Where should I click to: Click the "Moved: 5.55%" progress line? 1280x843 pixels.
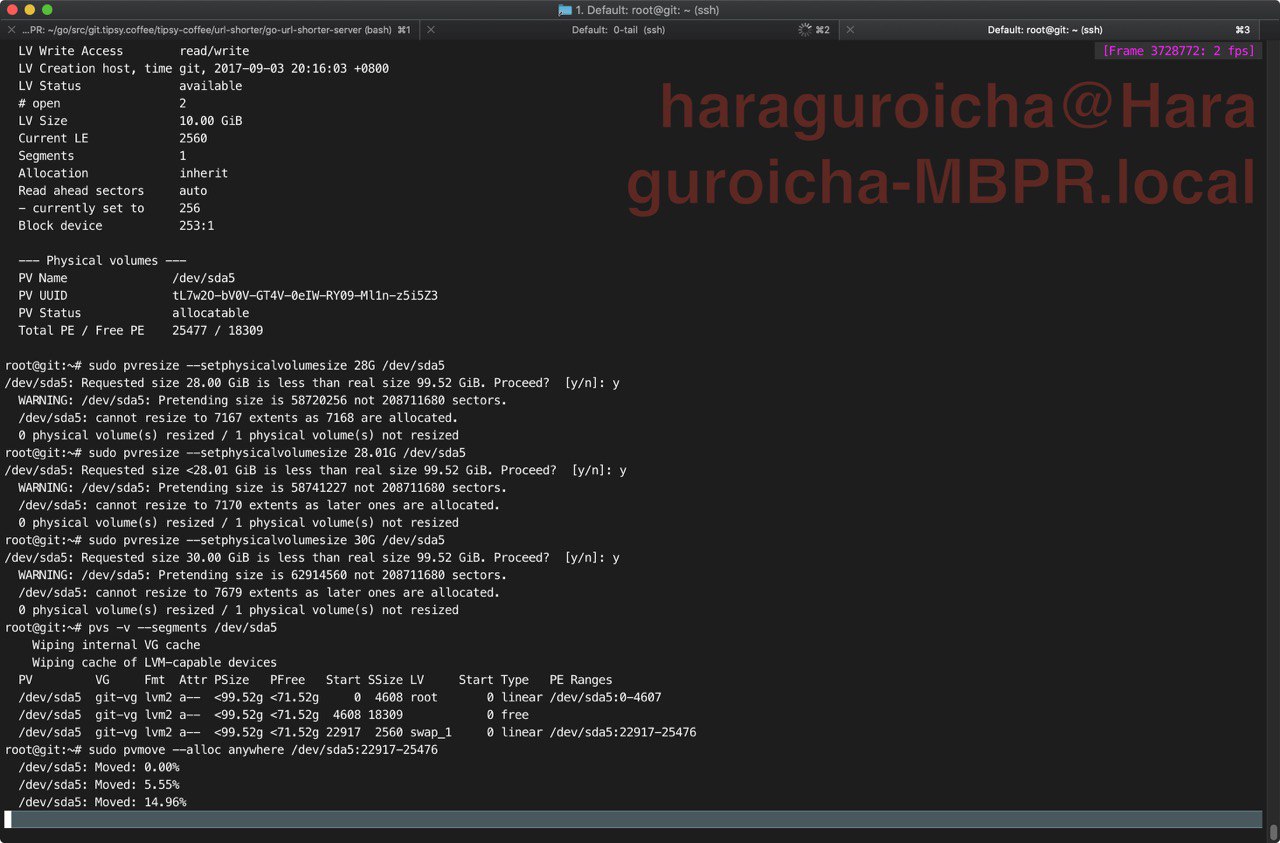[99, 785]
